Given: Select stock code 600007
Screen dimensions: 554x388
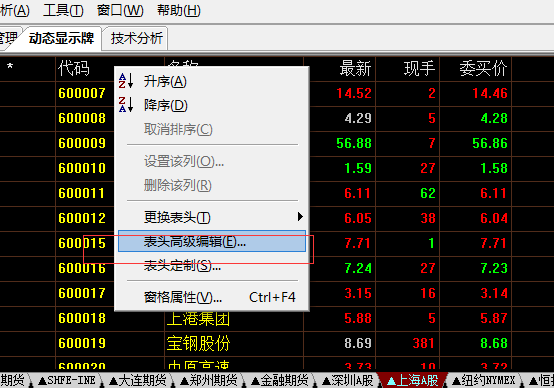Looking at the screenshot, I should coord(82,93).
